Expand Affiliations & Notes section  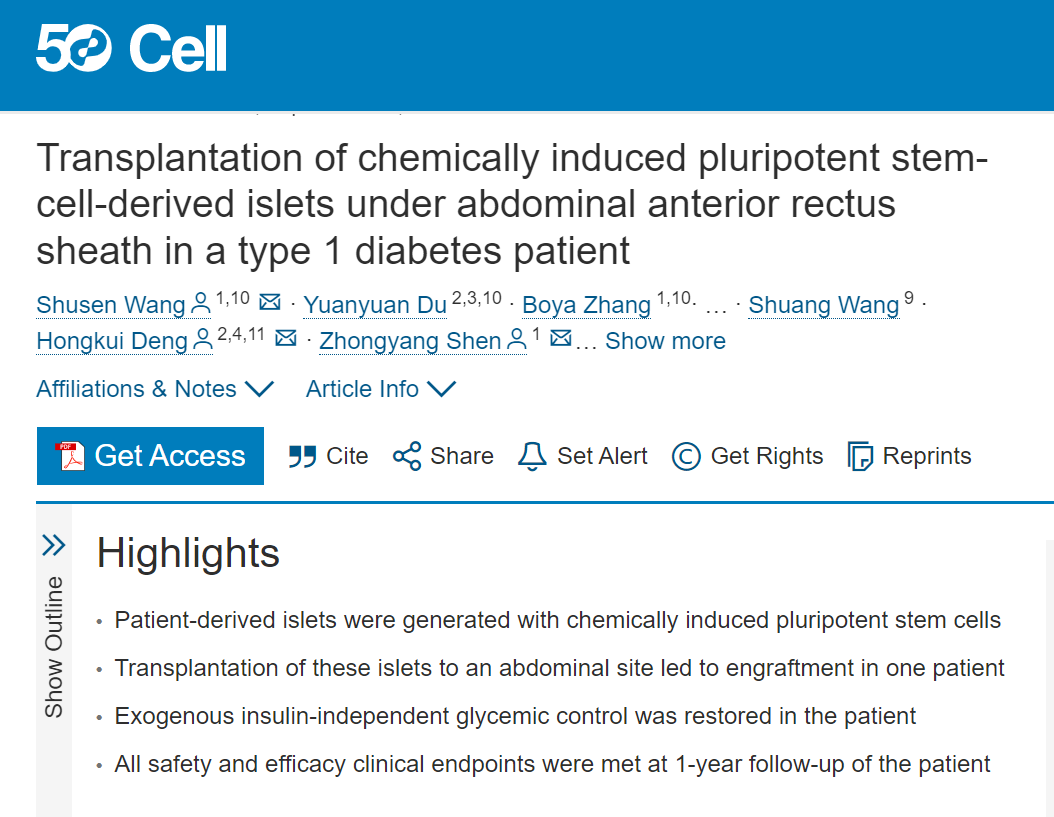pos(155,389)
